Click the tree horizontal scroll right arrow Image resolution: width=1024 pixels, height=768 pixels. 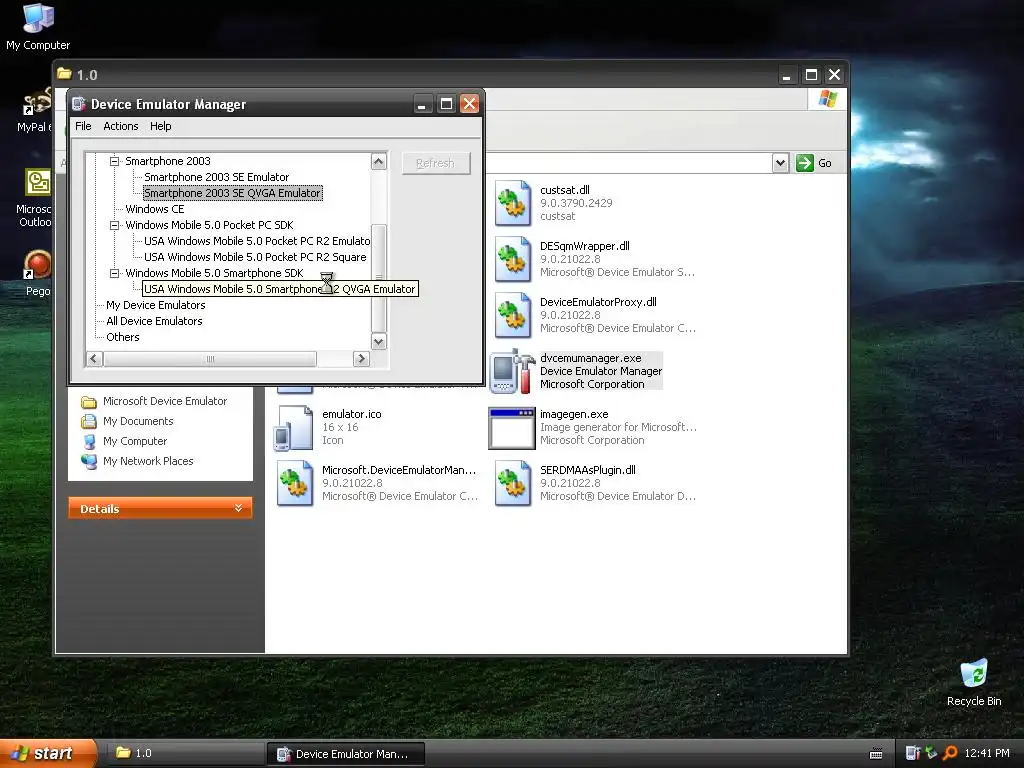coord(361,359)
